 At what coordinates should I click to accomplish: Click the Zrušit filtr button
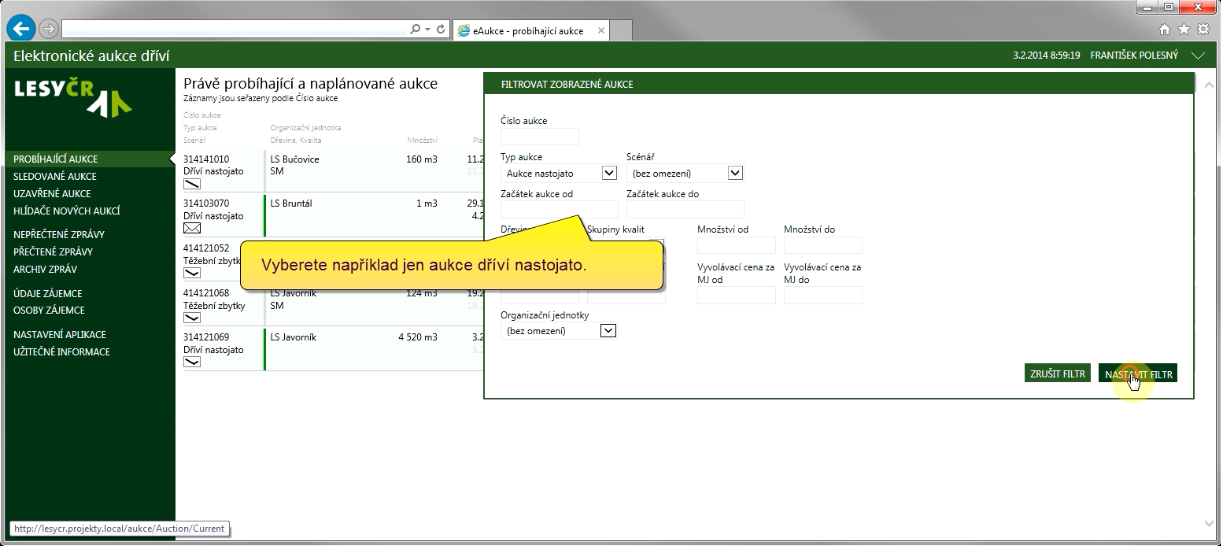pos(1058,373)
